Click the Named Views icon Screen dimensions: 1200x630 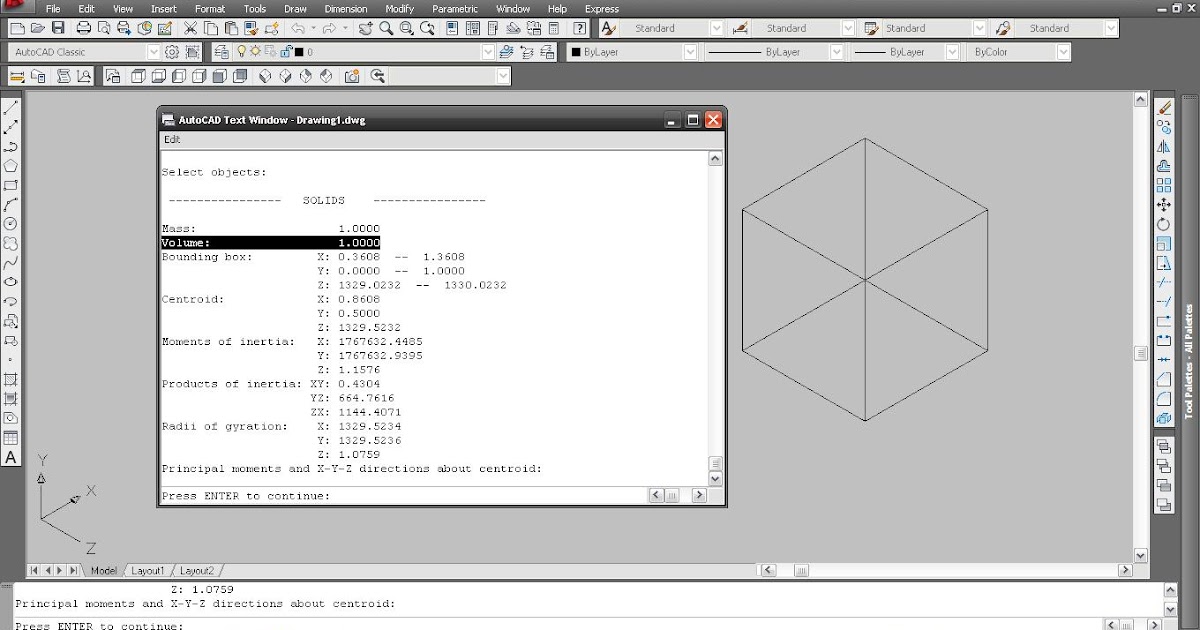(113, 76)
